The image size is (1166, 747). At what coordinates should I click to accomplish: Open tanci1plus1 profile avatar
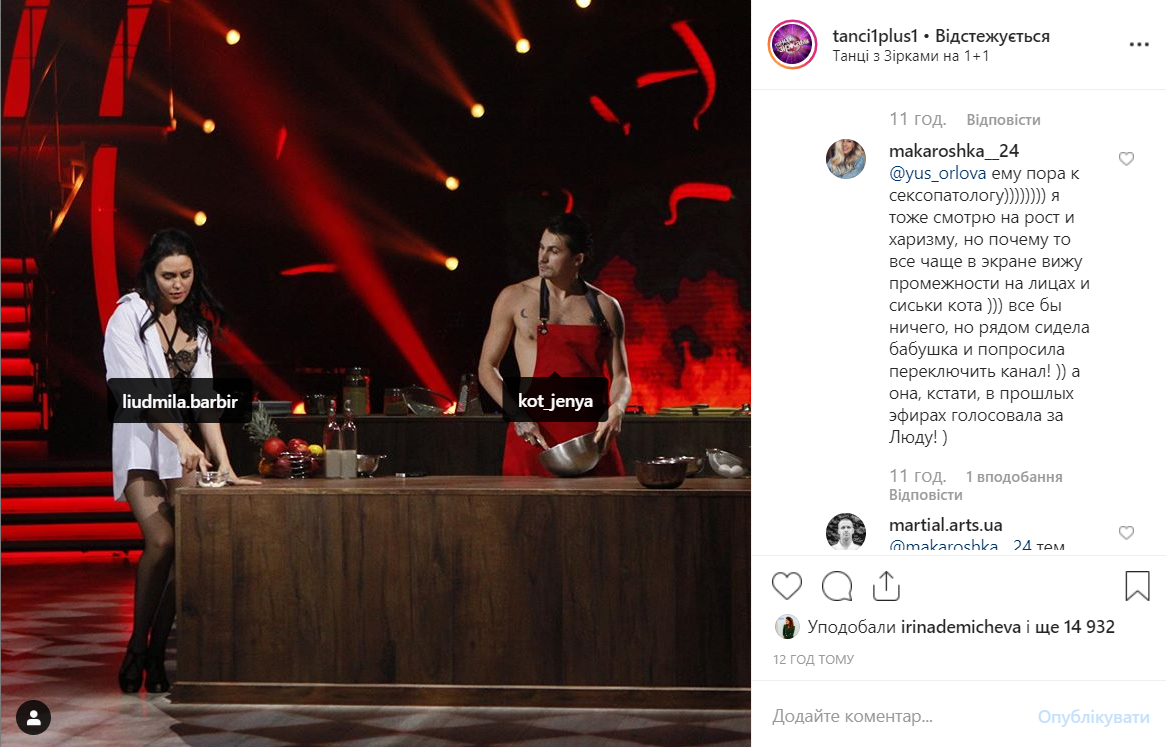tap(792, 45)
